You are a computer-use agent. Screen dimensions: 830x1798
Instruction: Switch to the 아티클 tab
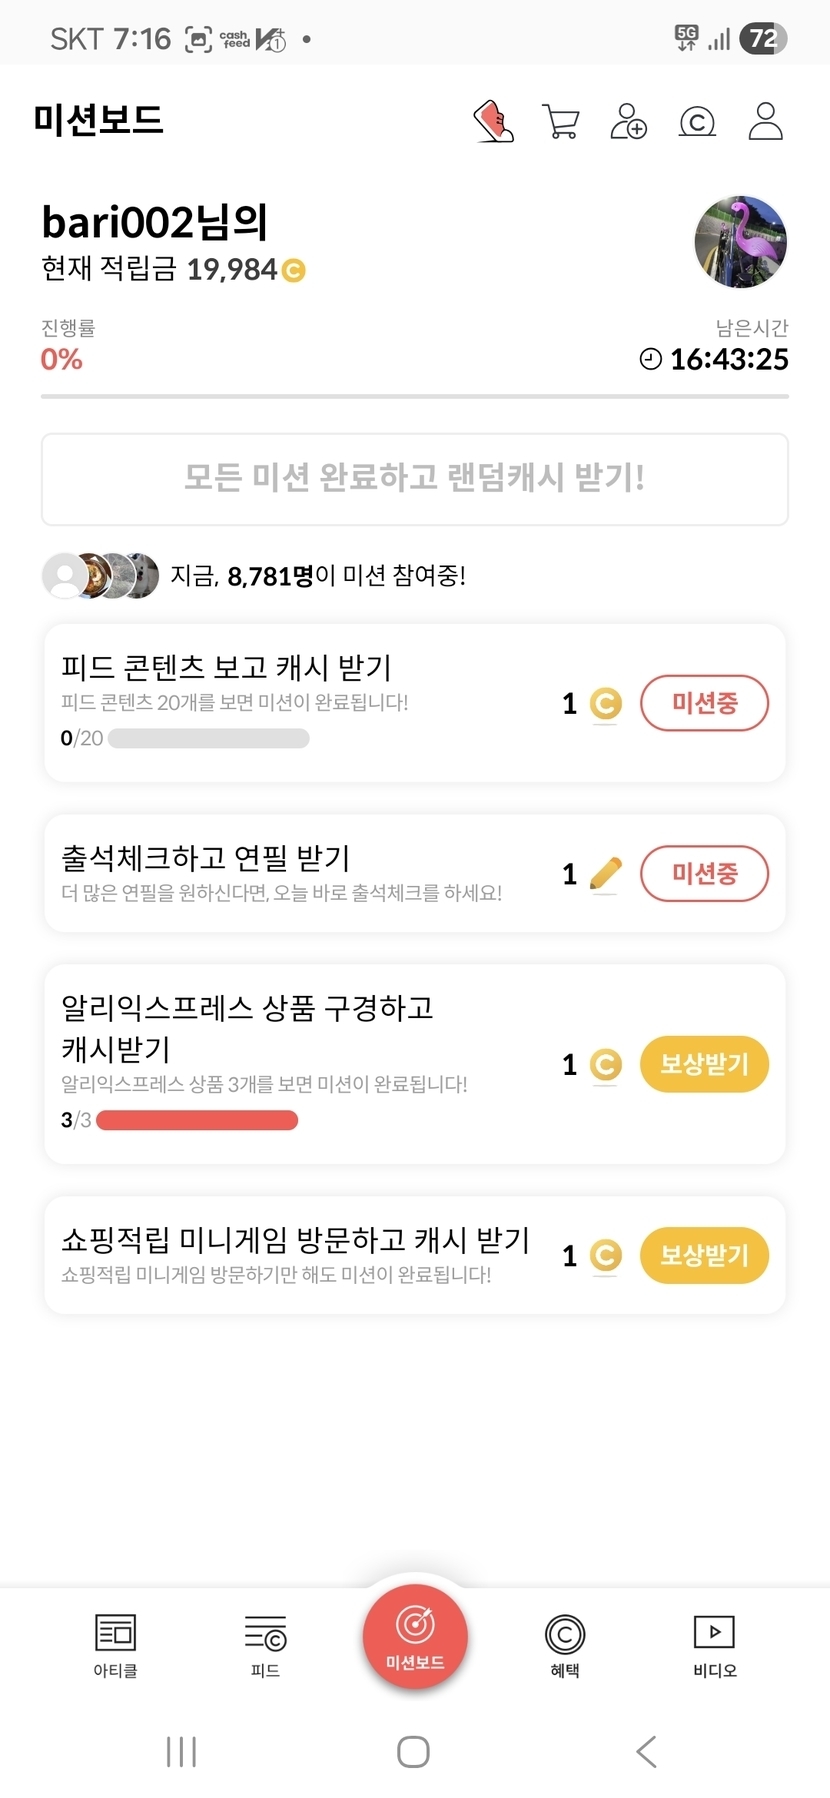pyautogui.click(x=115, y=1645)
